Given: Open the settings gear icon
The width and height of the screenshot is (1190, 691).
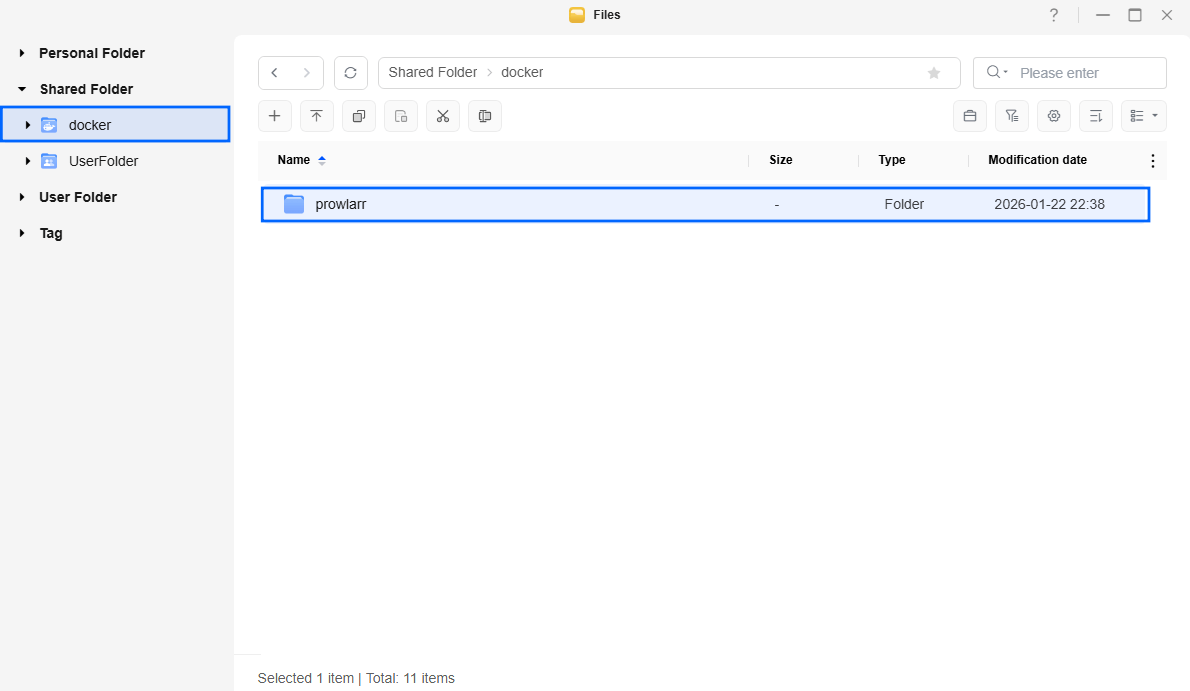Looking at the screenshot, I should pos(1054,116).
